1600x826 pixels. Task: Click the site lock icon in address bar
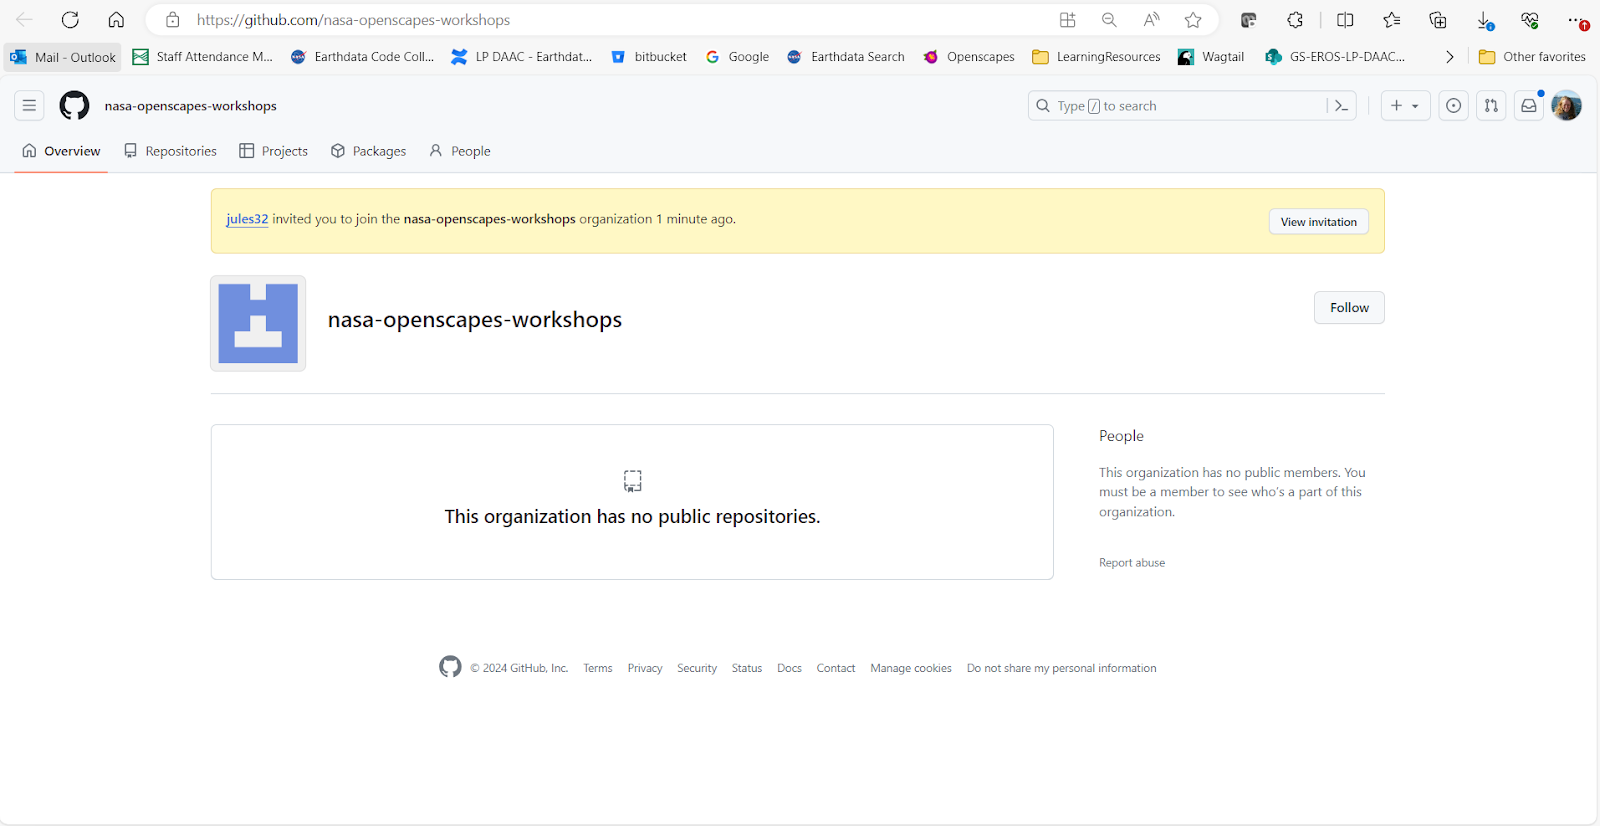click(x=173, y=20)
